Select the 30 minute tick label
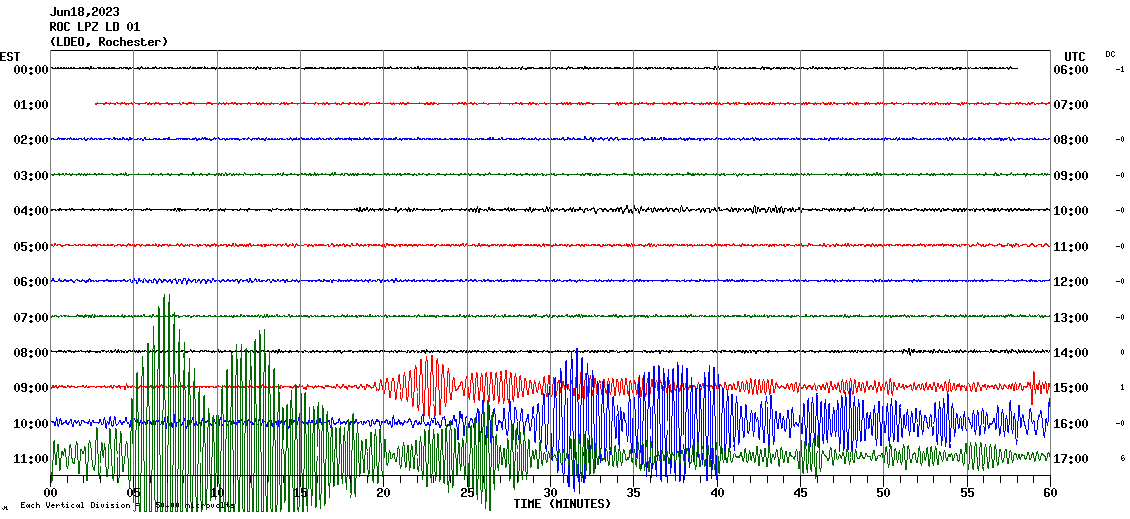 (x=550, y=493)
